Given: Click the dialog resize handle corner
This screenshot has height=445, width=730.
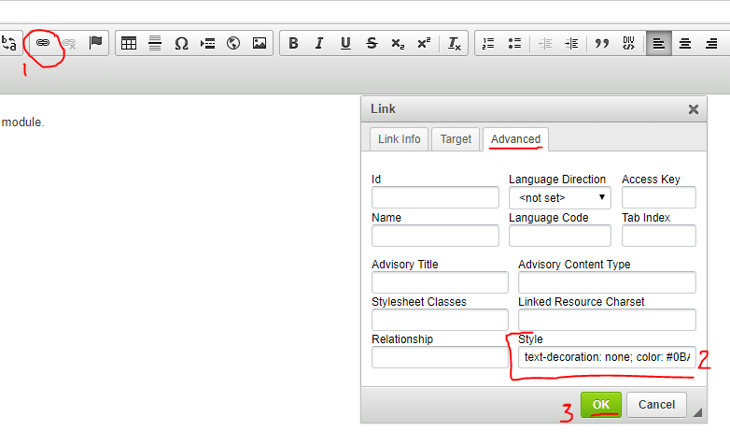Looking at the screenshot, I should pyautogui.click(x=697, y=412).
